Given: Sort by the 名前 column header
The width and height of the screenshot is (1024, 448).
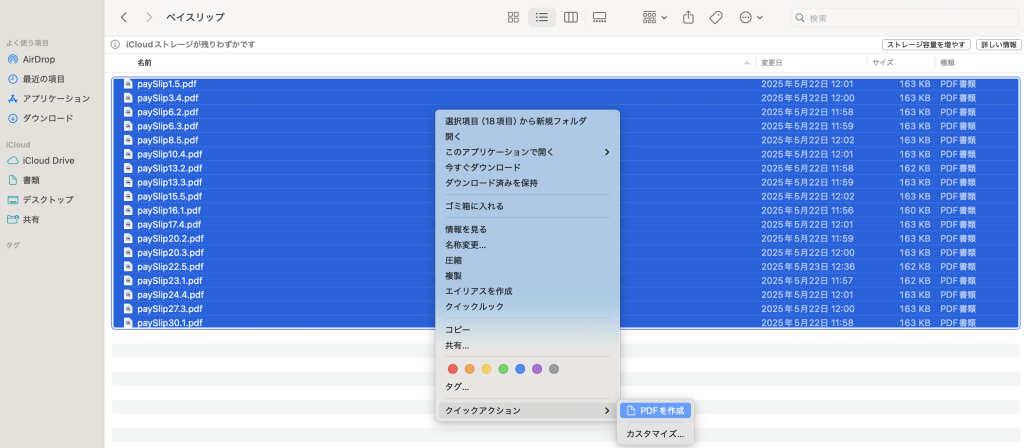Looking at the screenshot, I should coord(145,63).
